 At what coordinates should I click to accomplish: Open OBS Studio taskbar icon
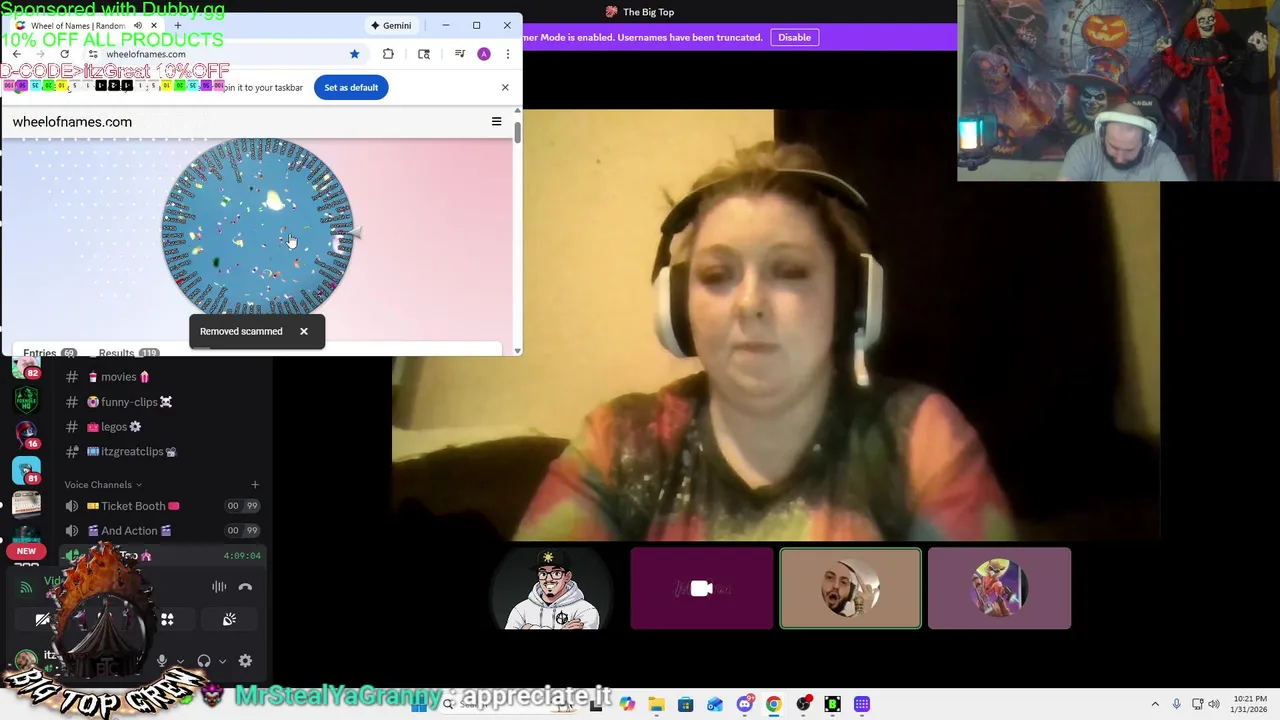(803, 705)
